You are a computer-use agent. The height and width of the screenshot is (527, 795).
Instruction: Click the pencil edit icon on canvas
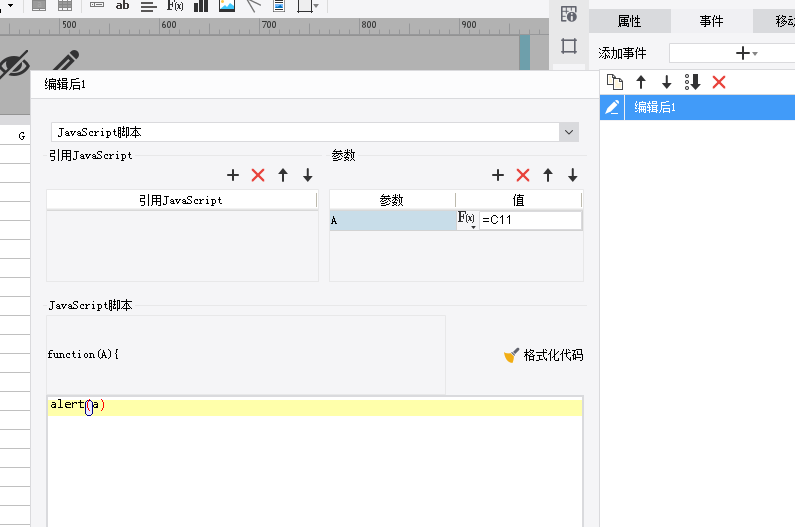click(66, 61)
